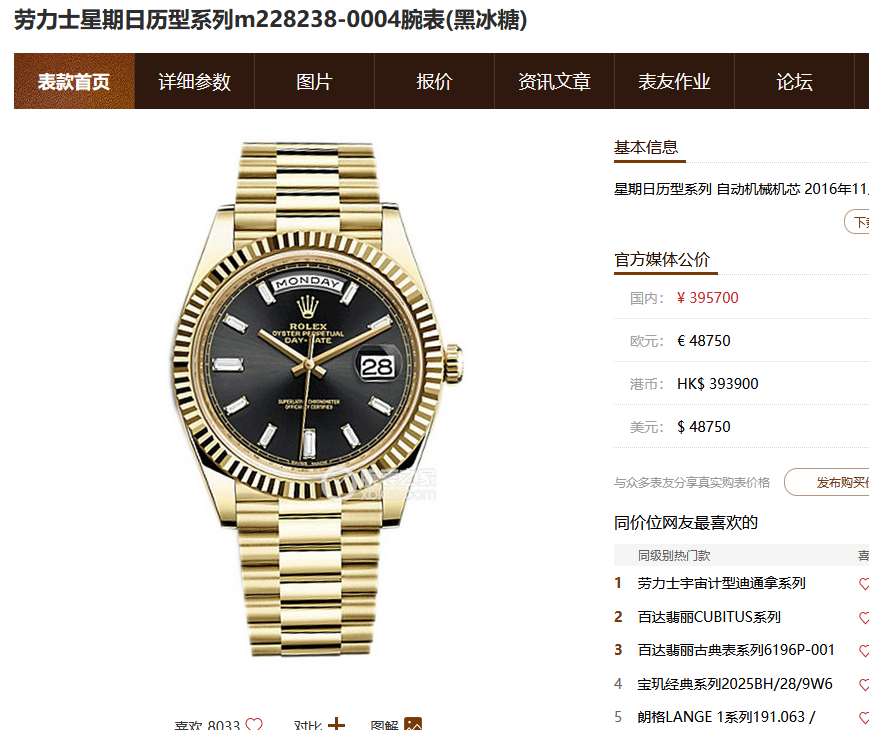The image size is (869, 730).
Task: Open the 资讯文章 tab
Action: (x=554, y=81)
